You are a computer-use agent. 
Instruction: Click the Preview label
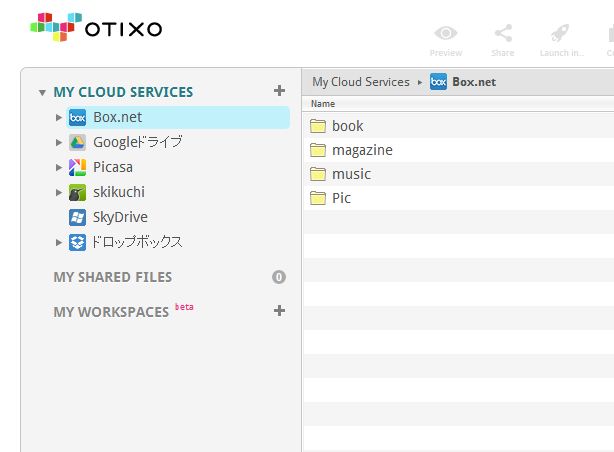coord(446,53)
